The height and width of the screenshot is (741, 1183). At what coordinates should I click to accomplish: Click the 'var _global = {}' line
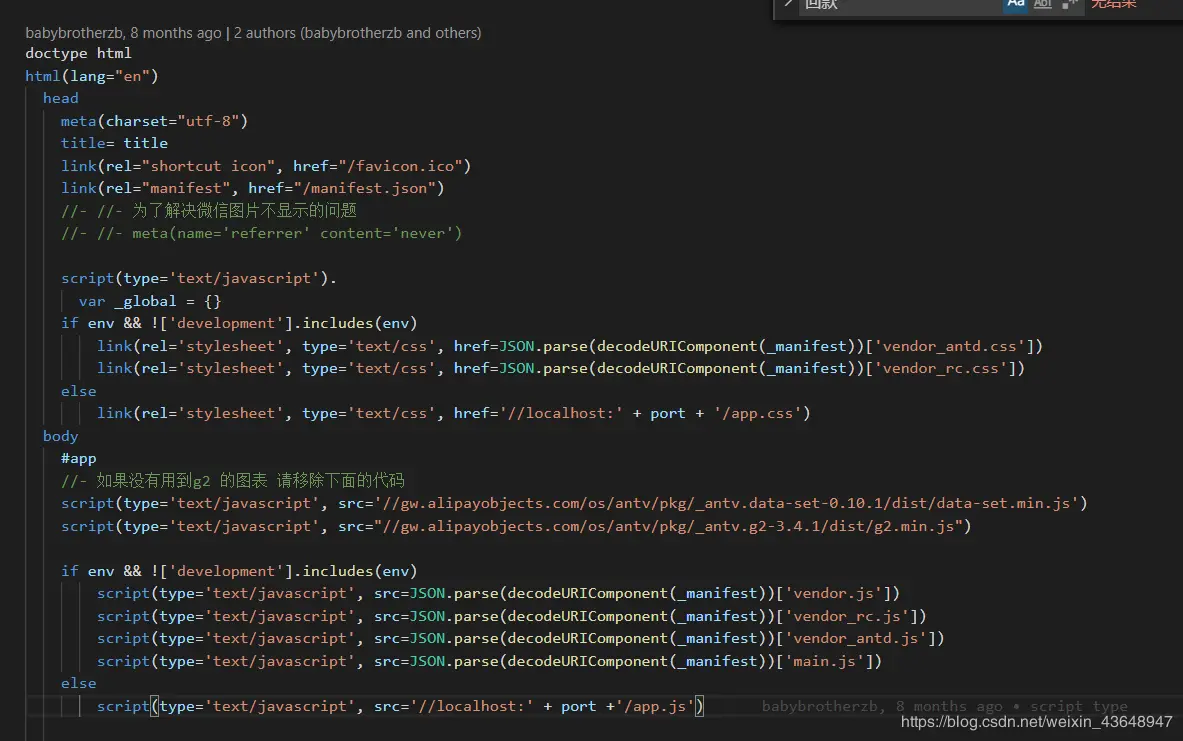click(x=149, y=301)
